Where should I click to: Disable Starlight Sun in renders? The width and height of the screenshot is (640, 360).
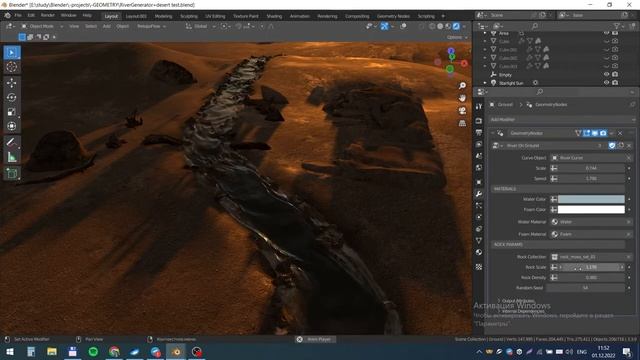pos(615,82)
